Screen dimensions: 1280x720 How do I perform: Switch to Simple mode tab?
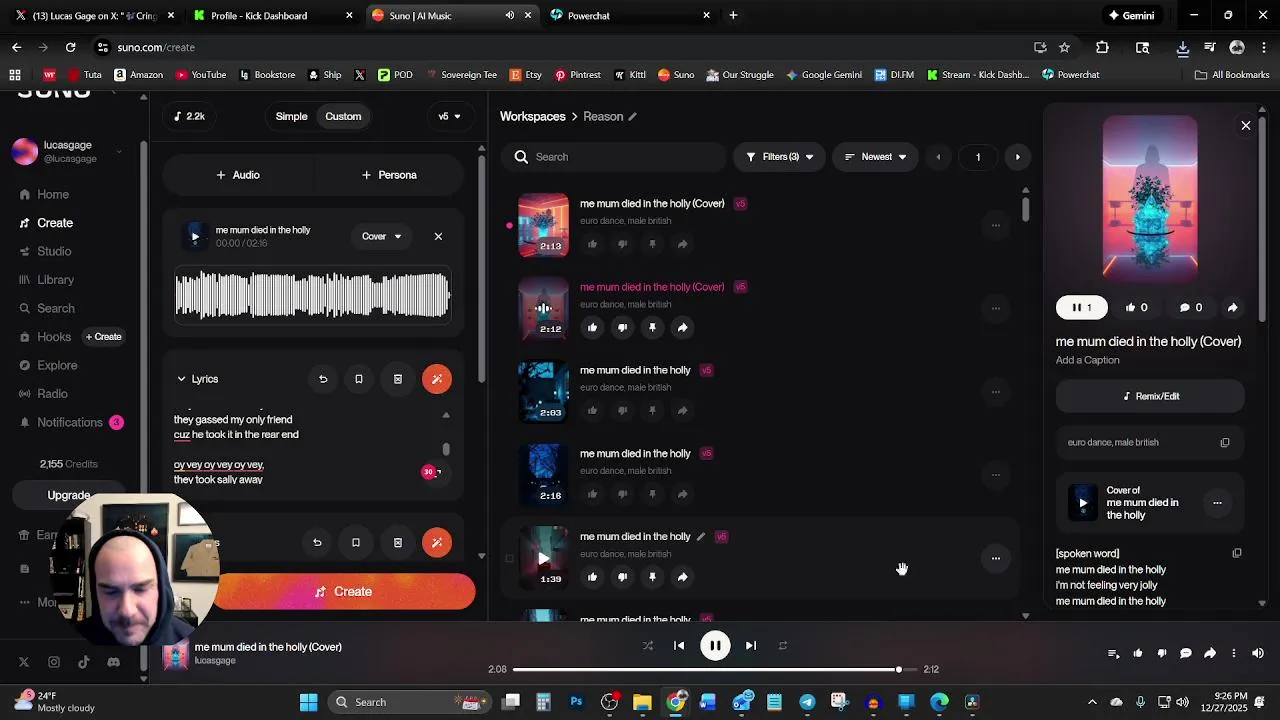tap(291, 116)
